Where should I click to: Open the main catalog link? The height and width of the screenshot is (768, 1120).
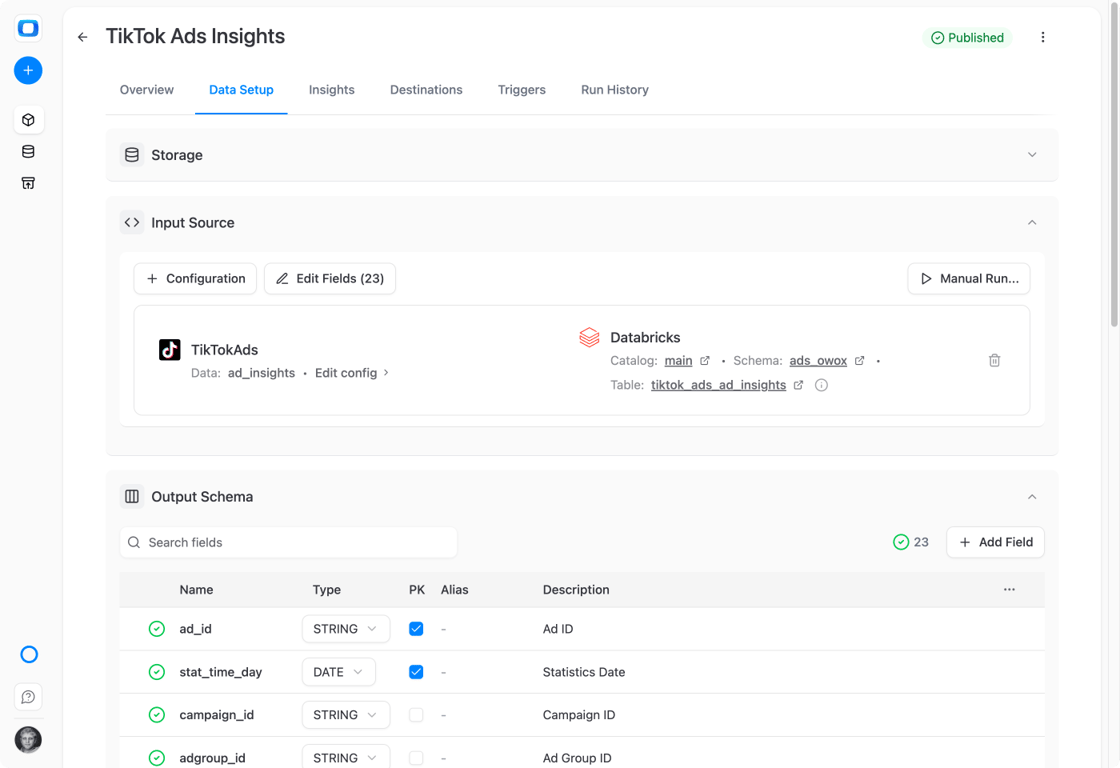click(679, 361)
